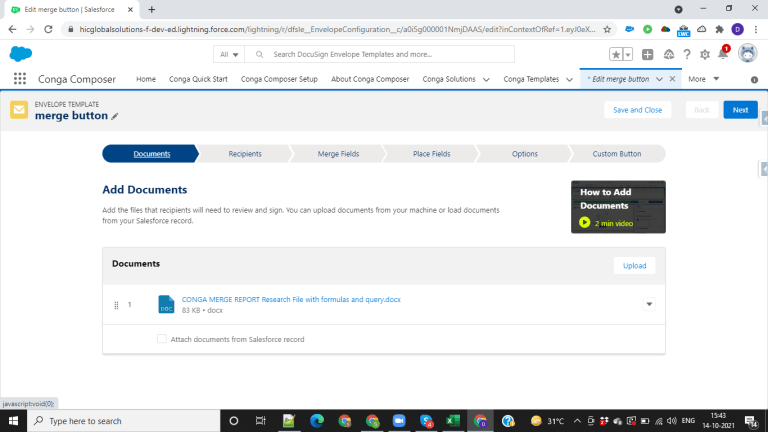Open Microsoft Edge from taskbar
Viewport: 768px width, 432px height.
[x=316, y=421]
